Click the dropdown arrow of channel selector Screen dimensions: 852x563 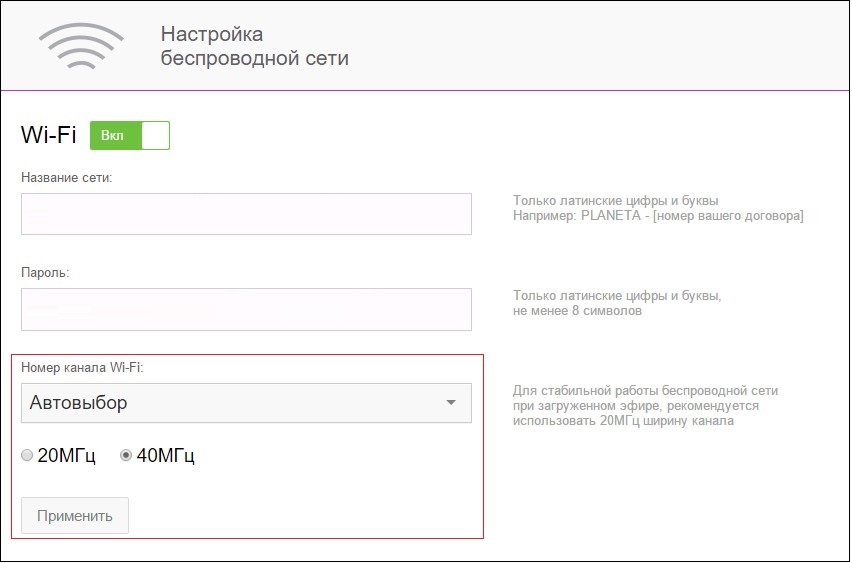coord(451,403)
